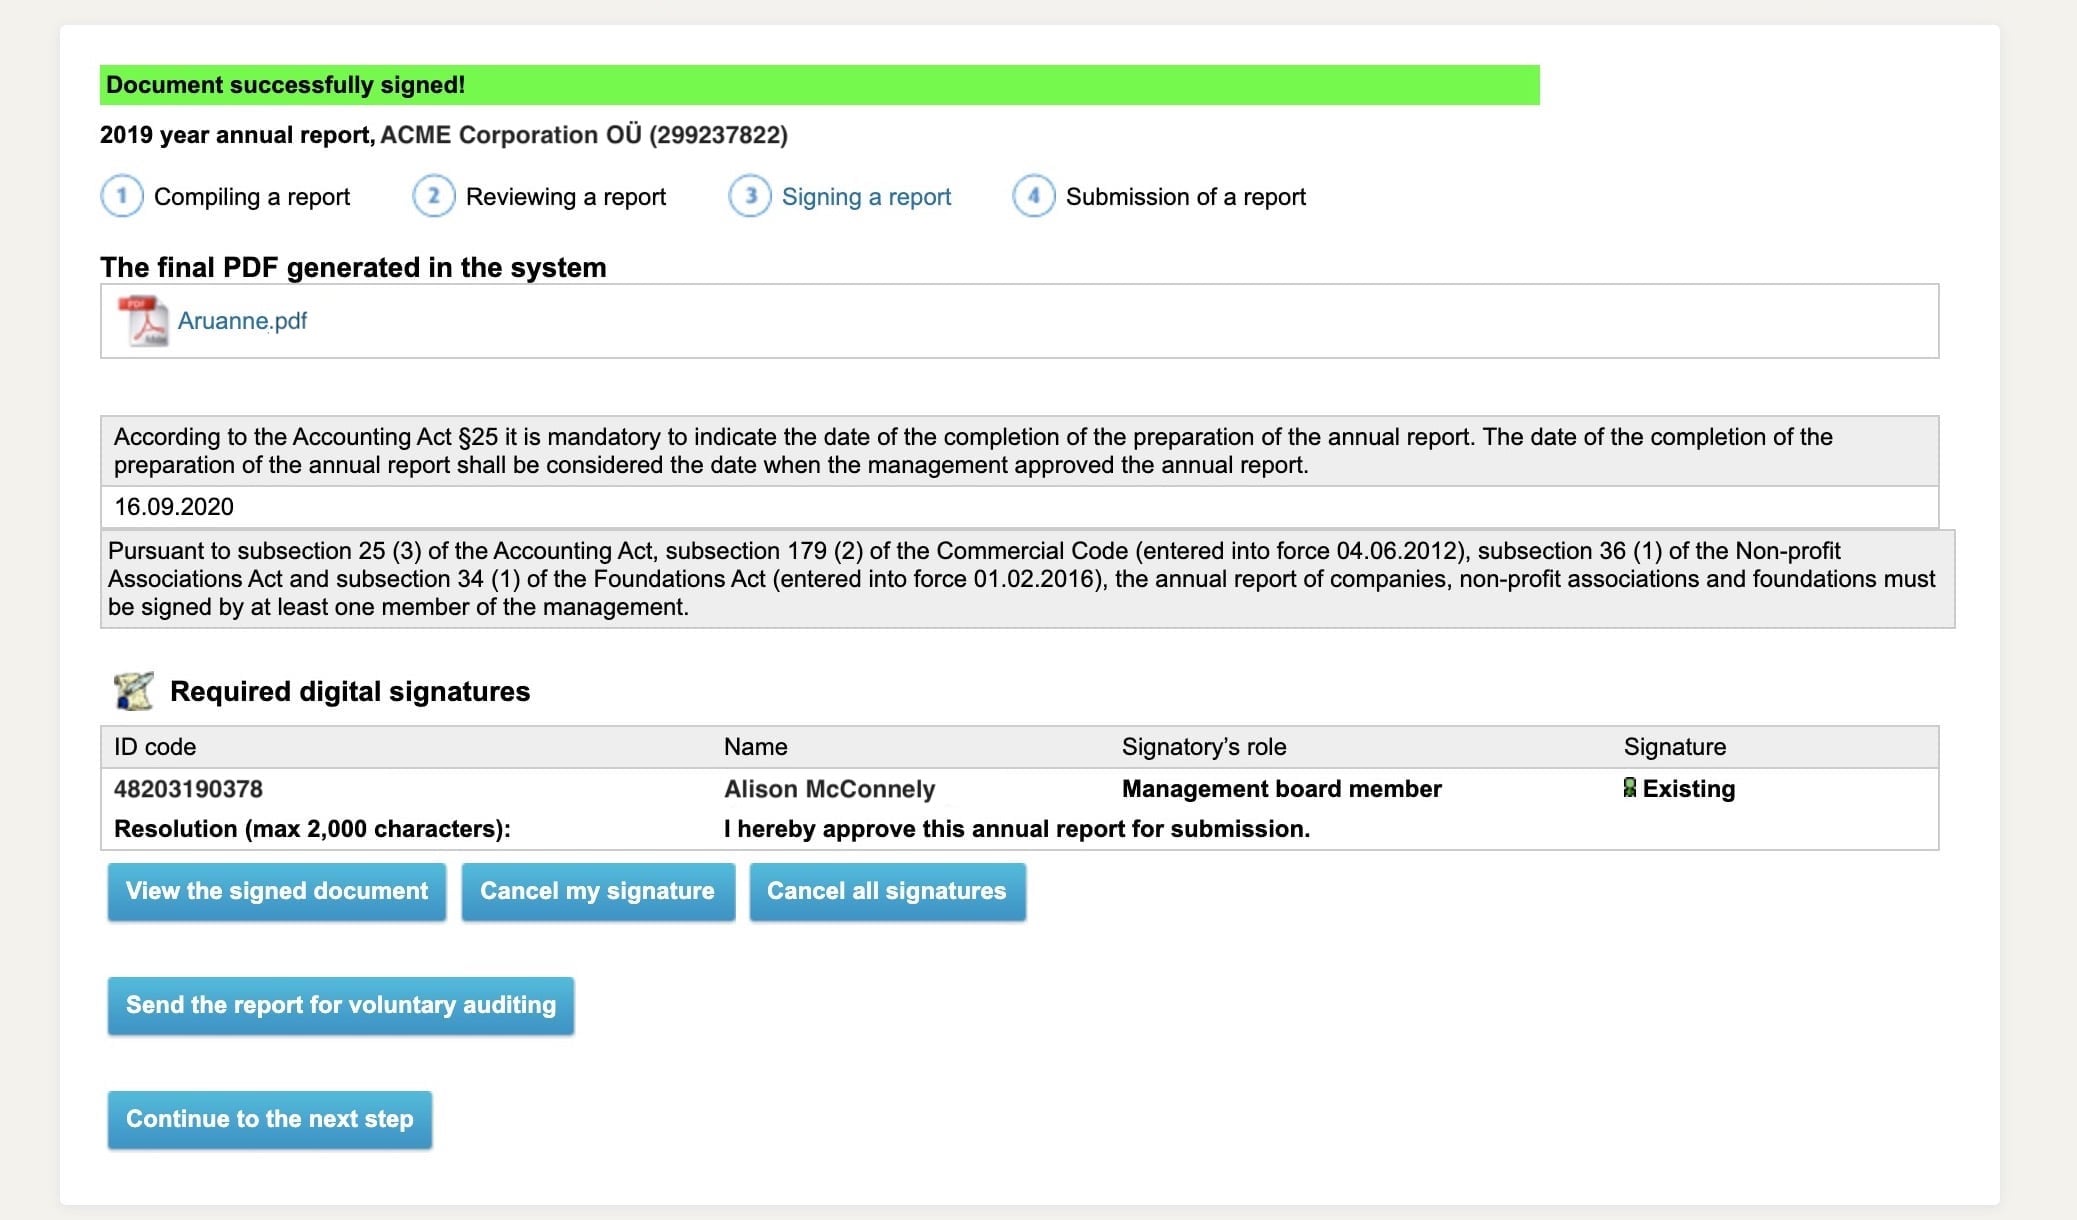Image resolution: width=2077 pixels, height=1220 pixels.
Task: Click the step 2 circle icon
Action: pyautogui.click(x=434, y=196)
